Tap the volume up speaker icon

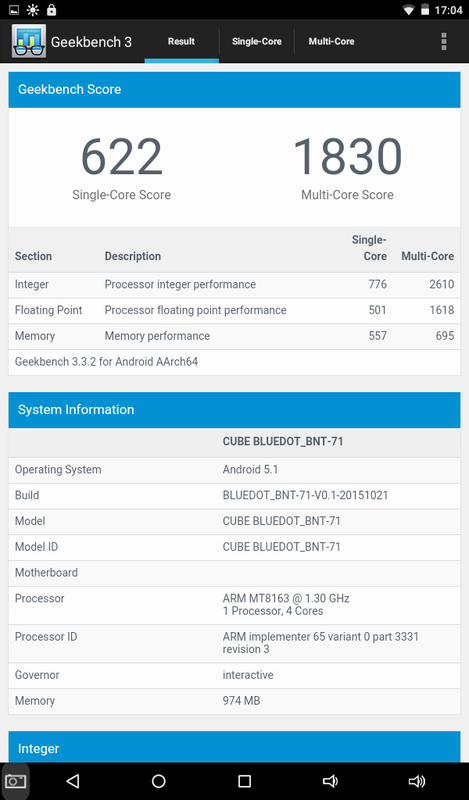click(417, 781)
